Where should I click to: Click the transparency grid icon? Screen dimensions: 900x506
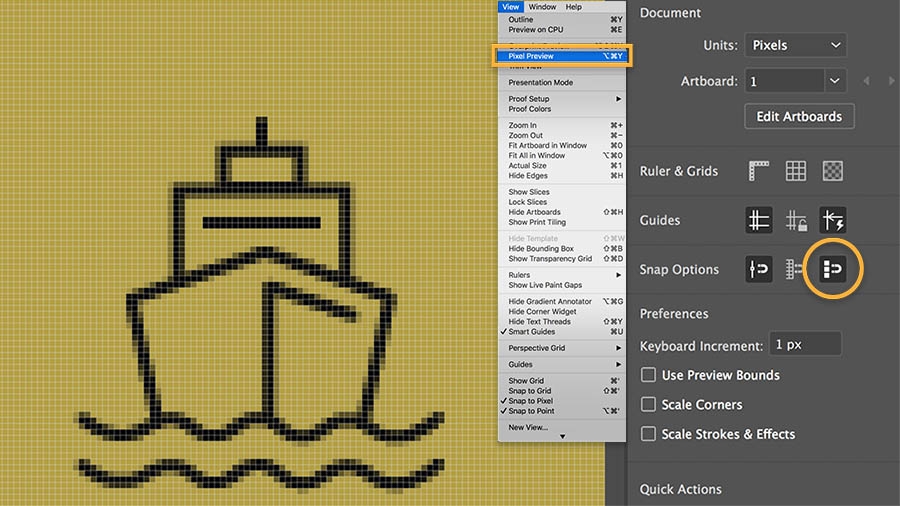coord(833,171)
